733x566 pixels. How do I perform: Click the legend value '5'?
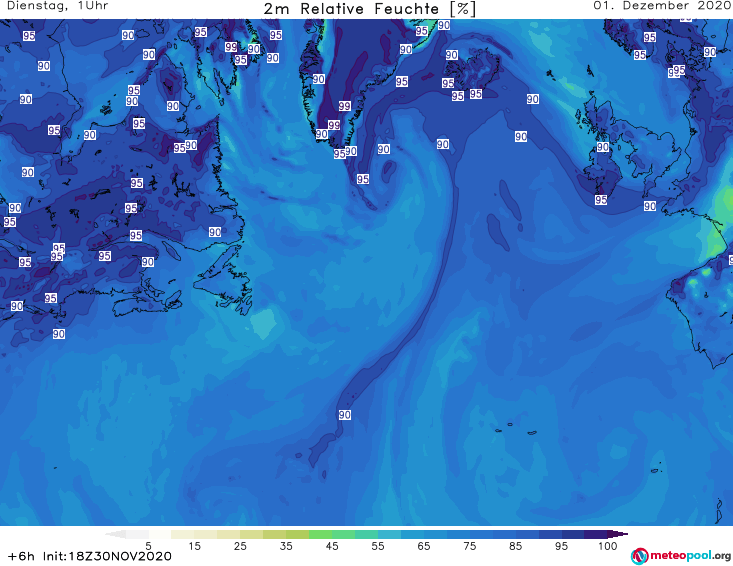coord(148,546)
